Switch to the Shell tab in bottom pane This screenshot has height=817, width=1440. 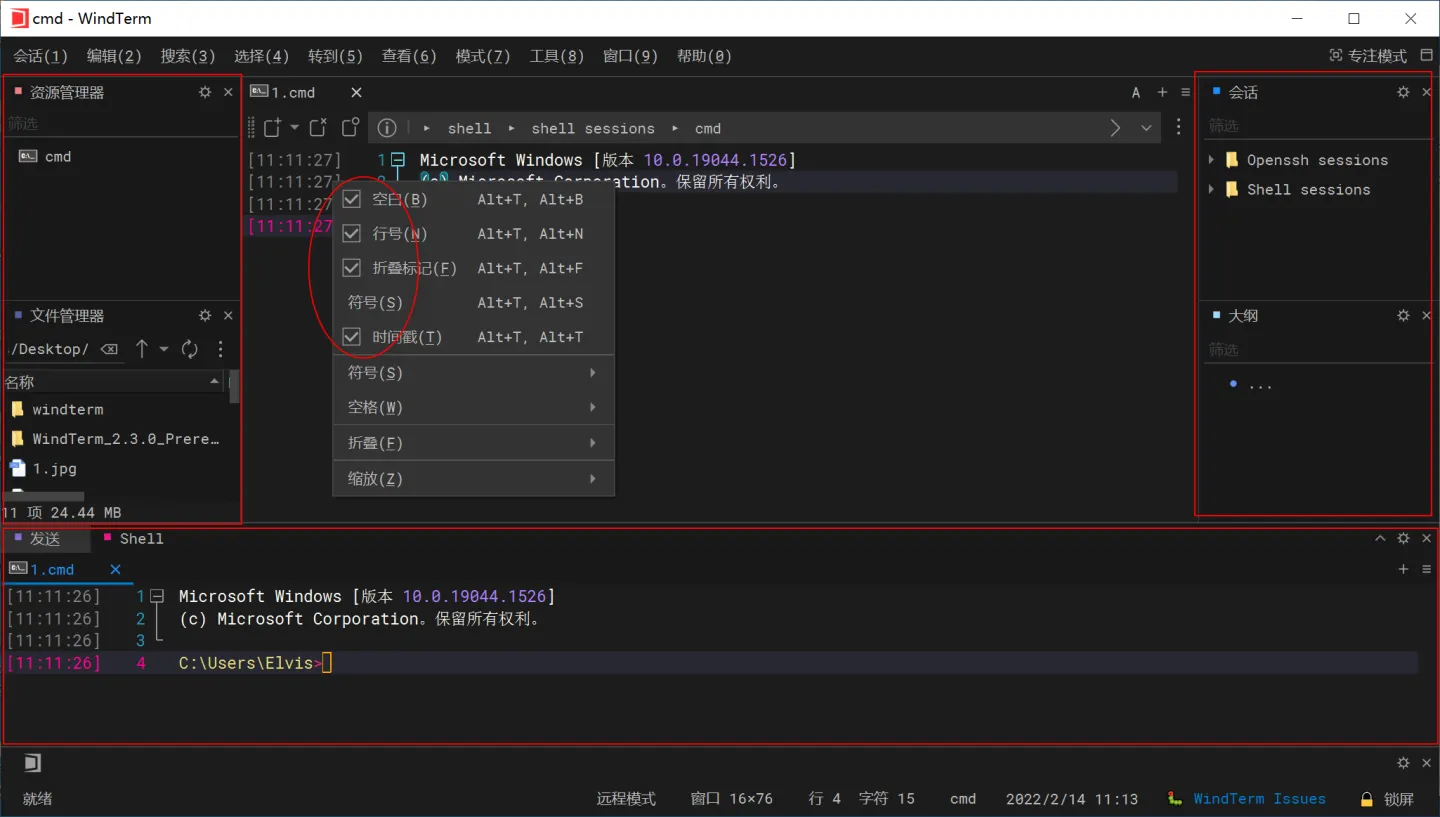click(x=133, y=538)
